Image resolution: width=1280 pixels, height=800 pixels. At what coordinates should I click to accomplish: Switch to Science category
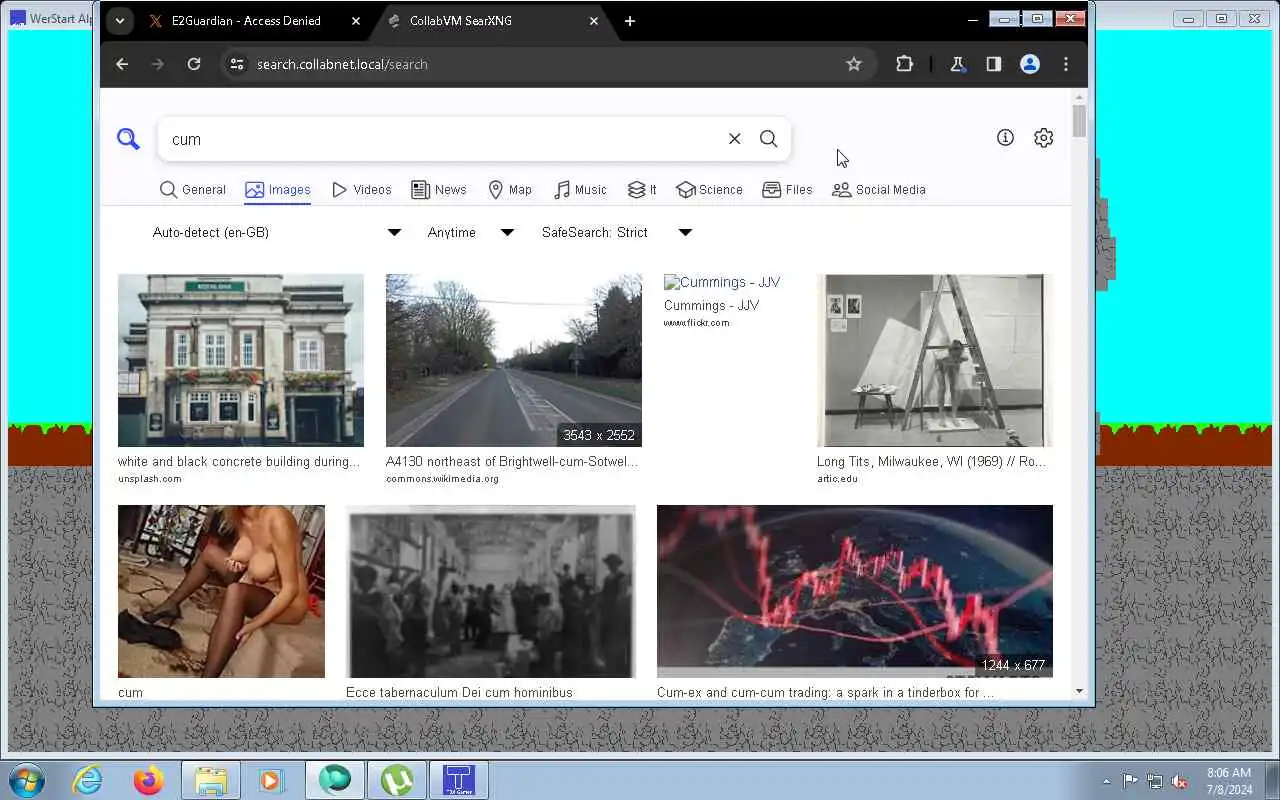coord(709,189)
